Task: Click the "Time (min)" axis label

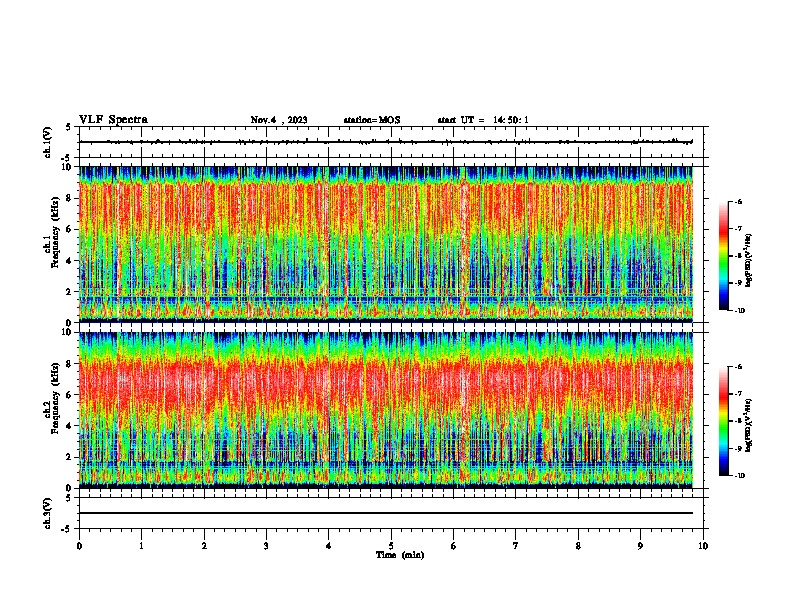Action: [400, 555]
